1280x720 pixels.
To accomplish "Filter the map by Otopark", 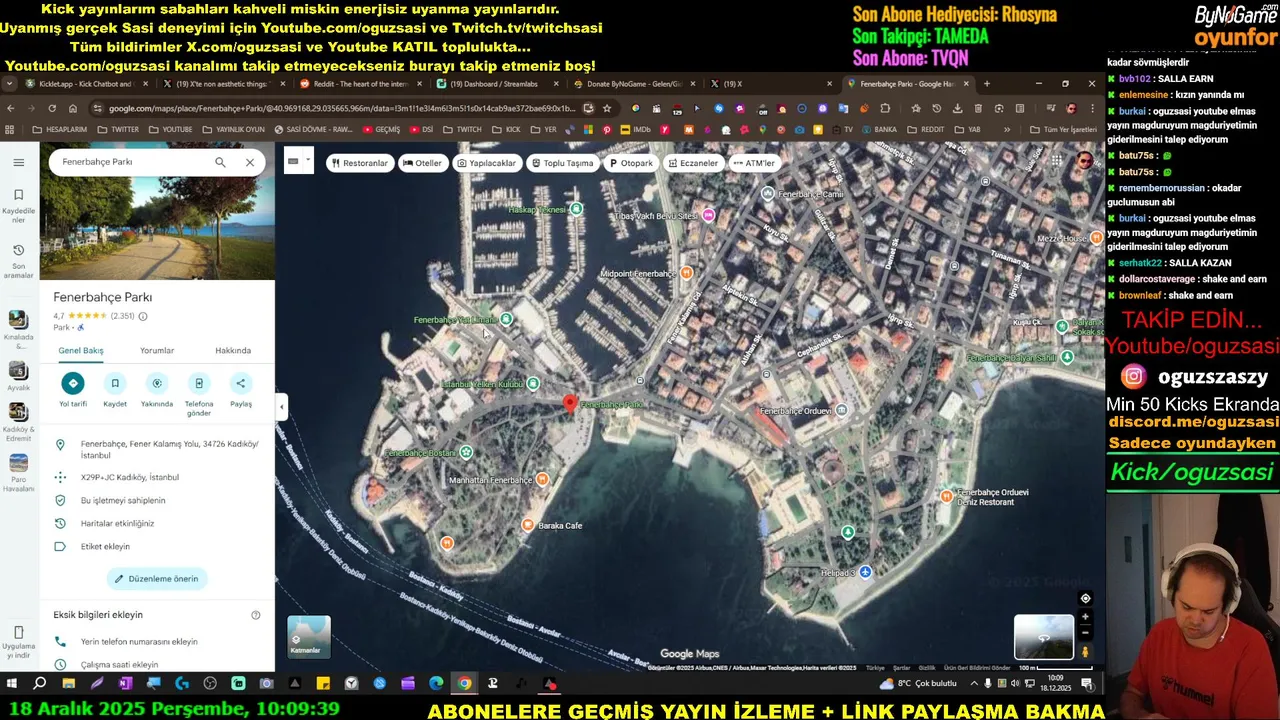I will point(631,163).
